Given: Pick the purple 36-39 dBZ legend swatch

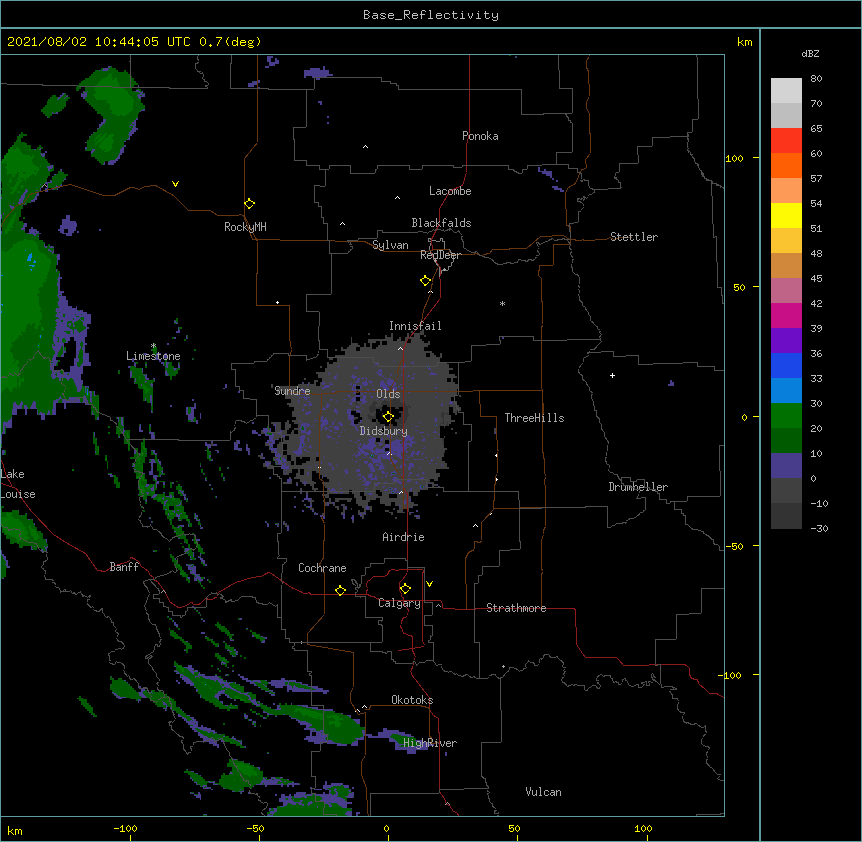Looking at the screenshot, I should click(786, 341).
